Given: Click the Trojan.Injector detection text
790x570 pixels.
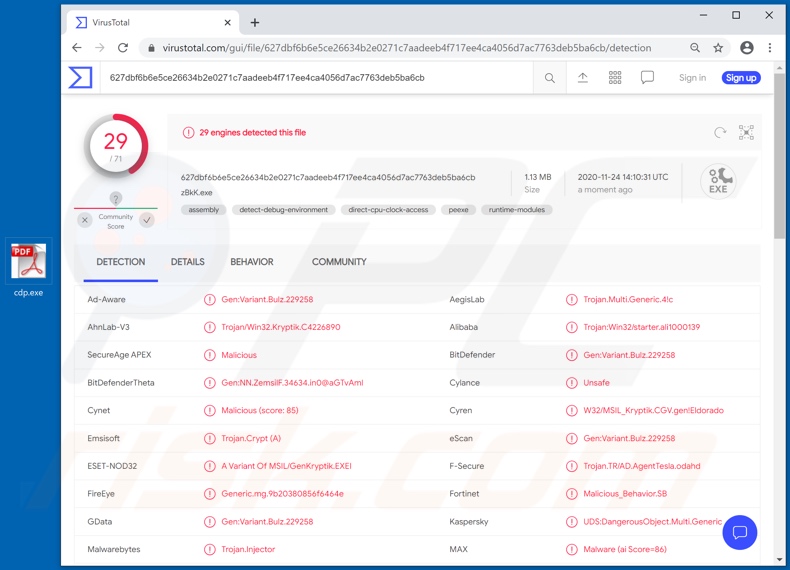Looking at the screenshot, I should coord(248,549).
